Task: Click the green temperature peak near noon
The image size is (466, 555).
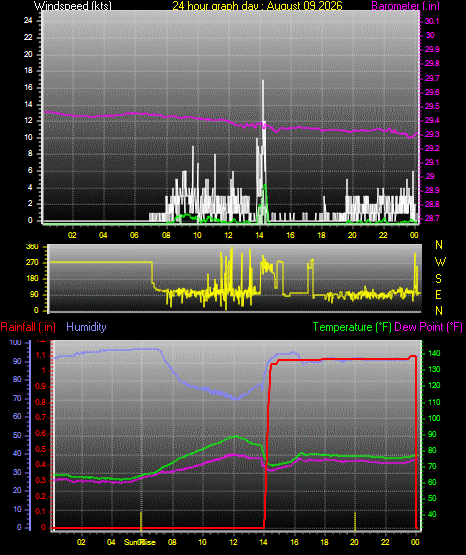Action: point(236,436)
